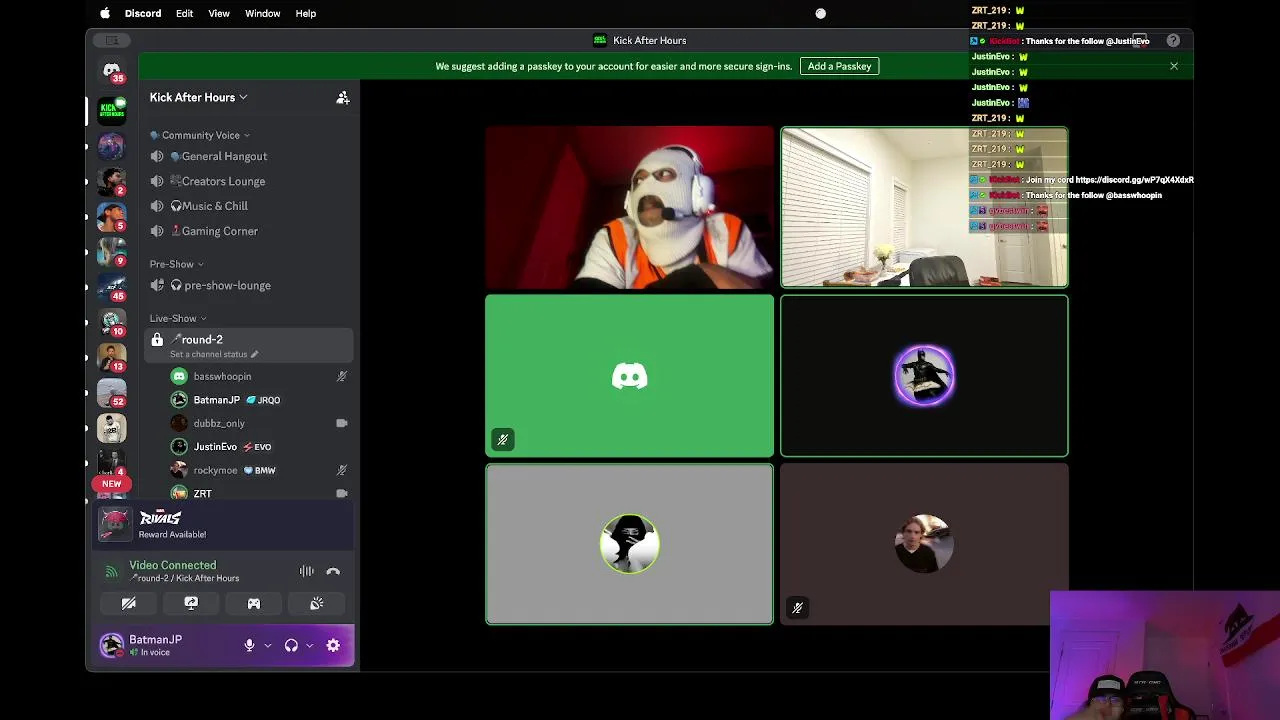
Task: Click the General Hangout speaker icon
Action: pos(157,156)
